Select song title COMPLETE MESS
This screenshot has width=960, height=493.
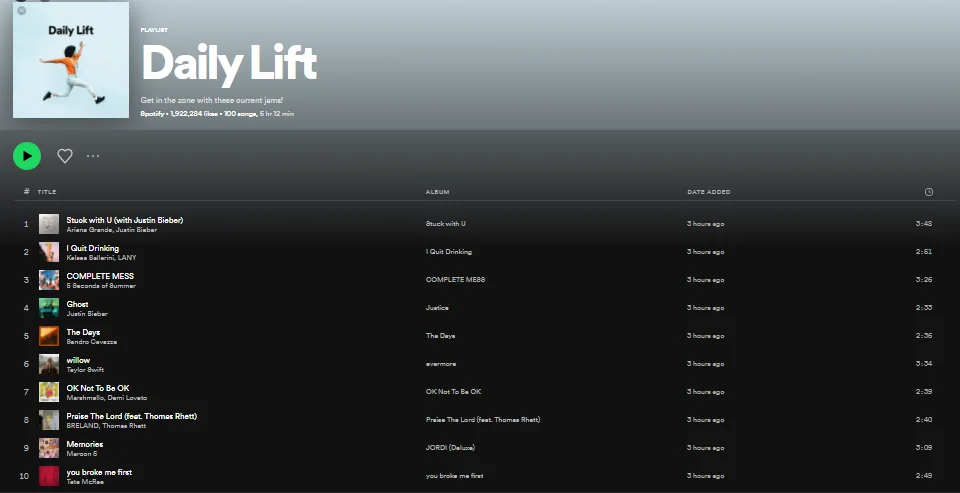(100, 276)
